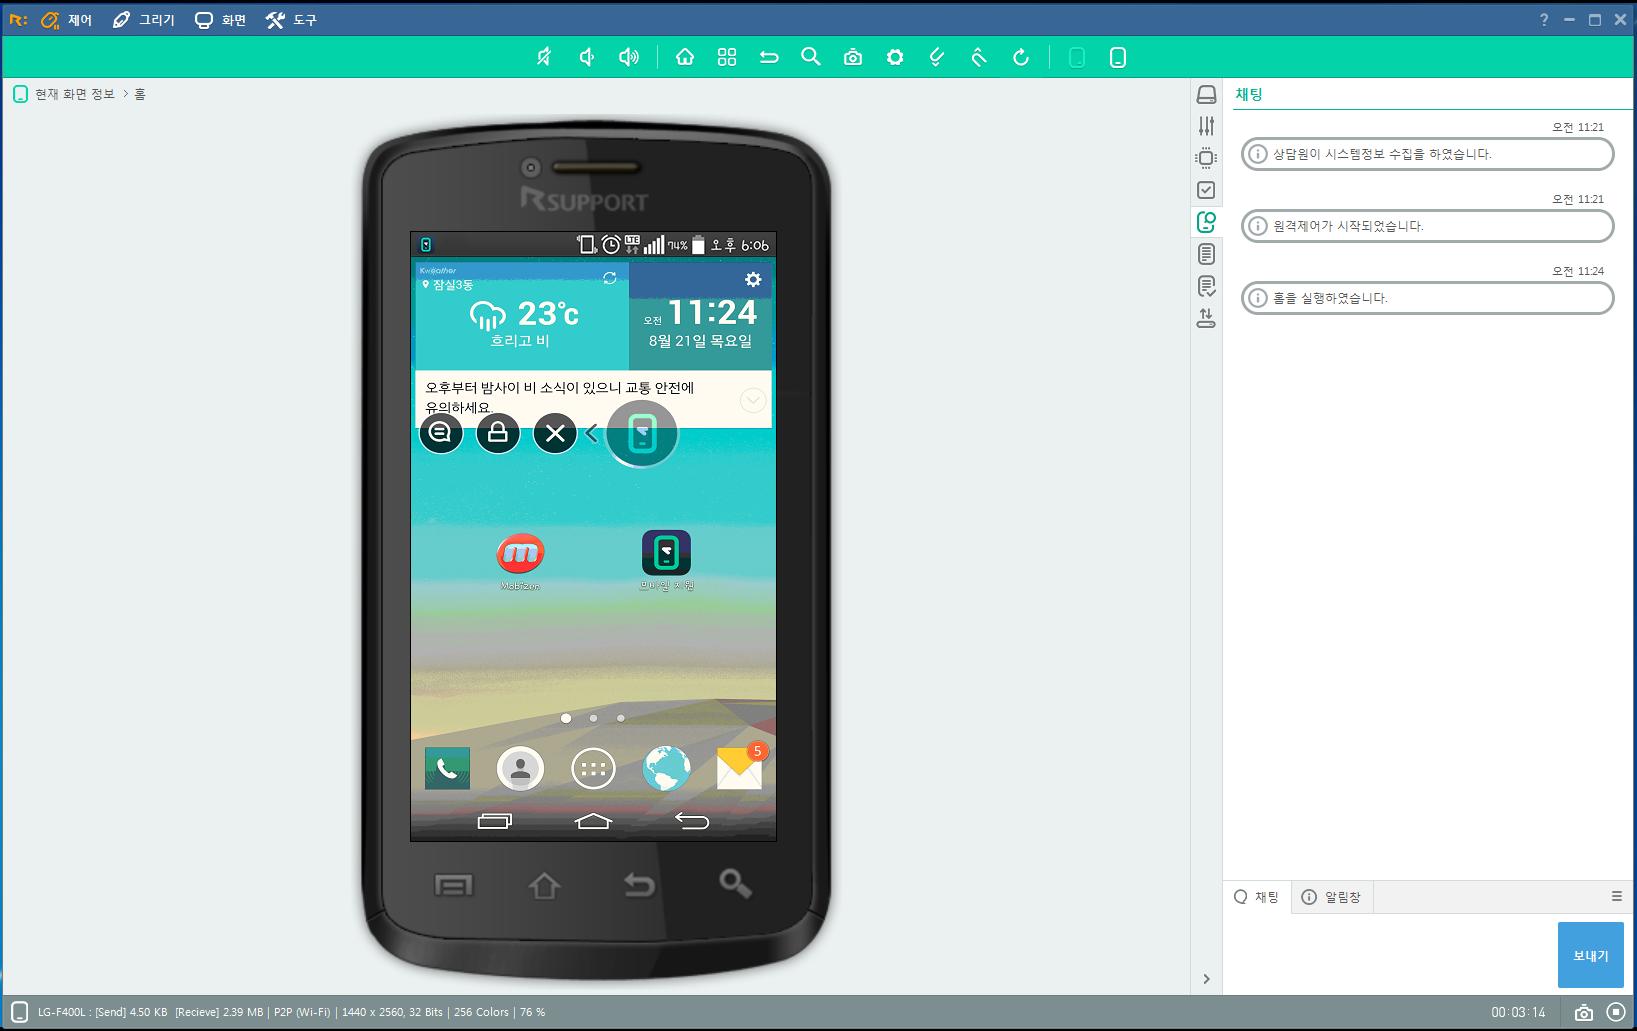Open the sliders settings icon in side panel

click(x=1207, y=126)
